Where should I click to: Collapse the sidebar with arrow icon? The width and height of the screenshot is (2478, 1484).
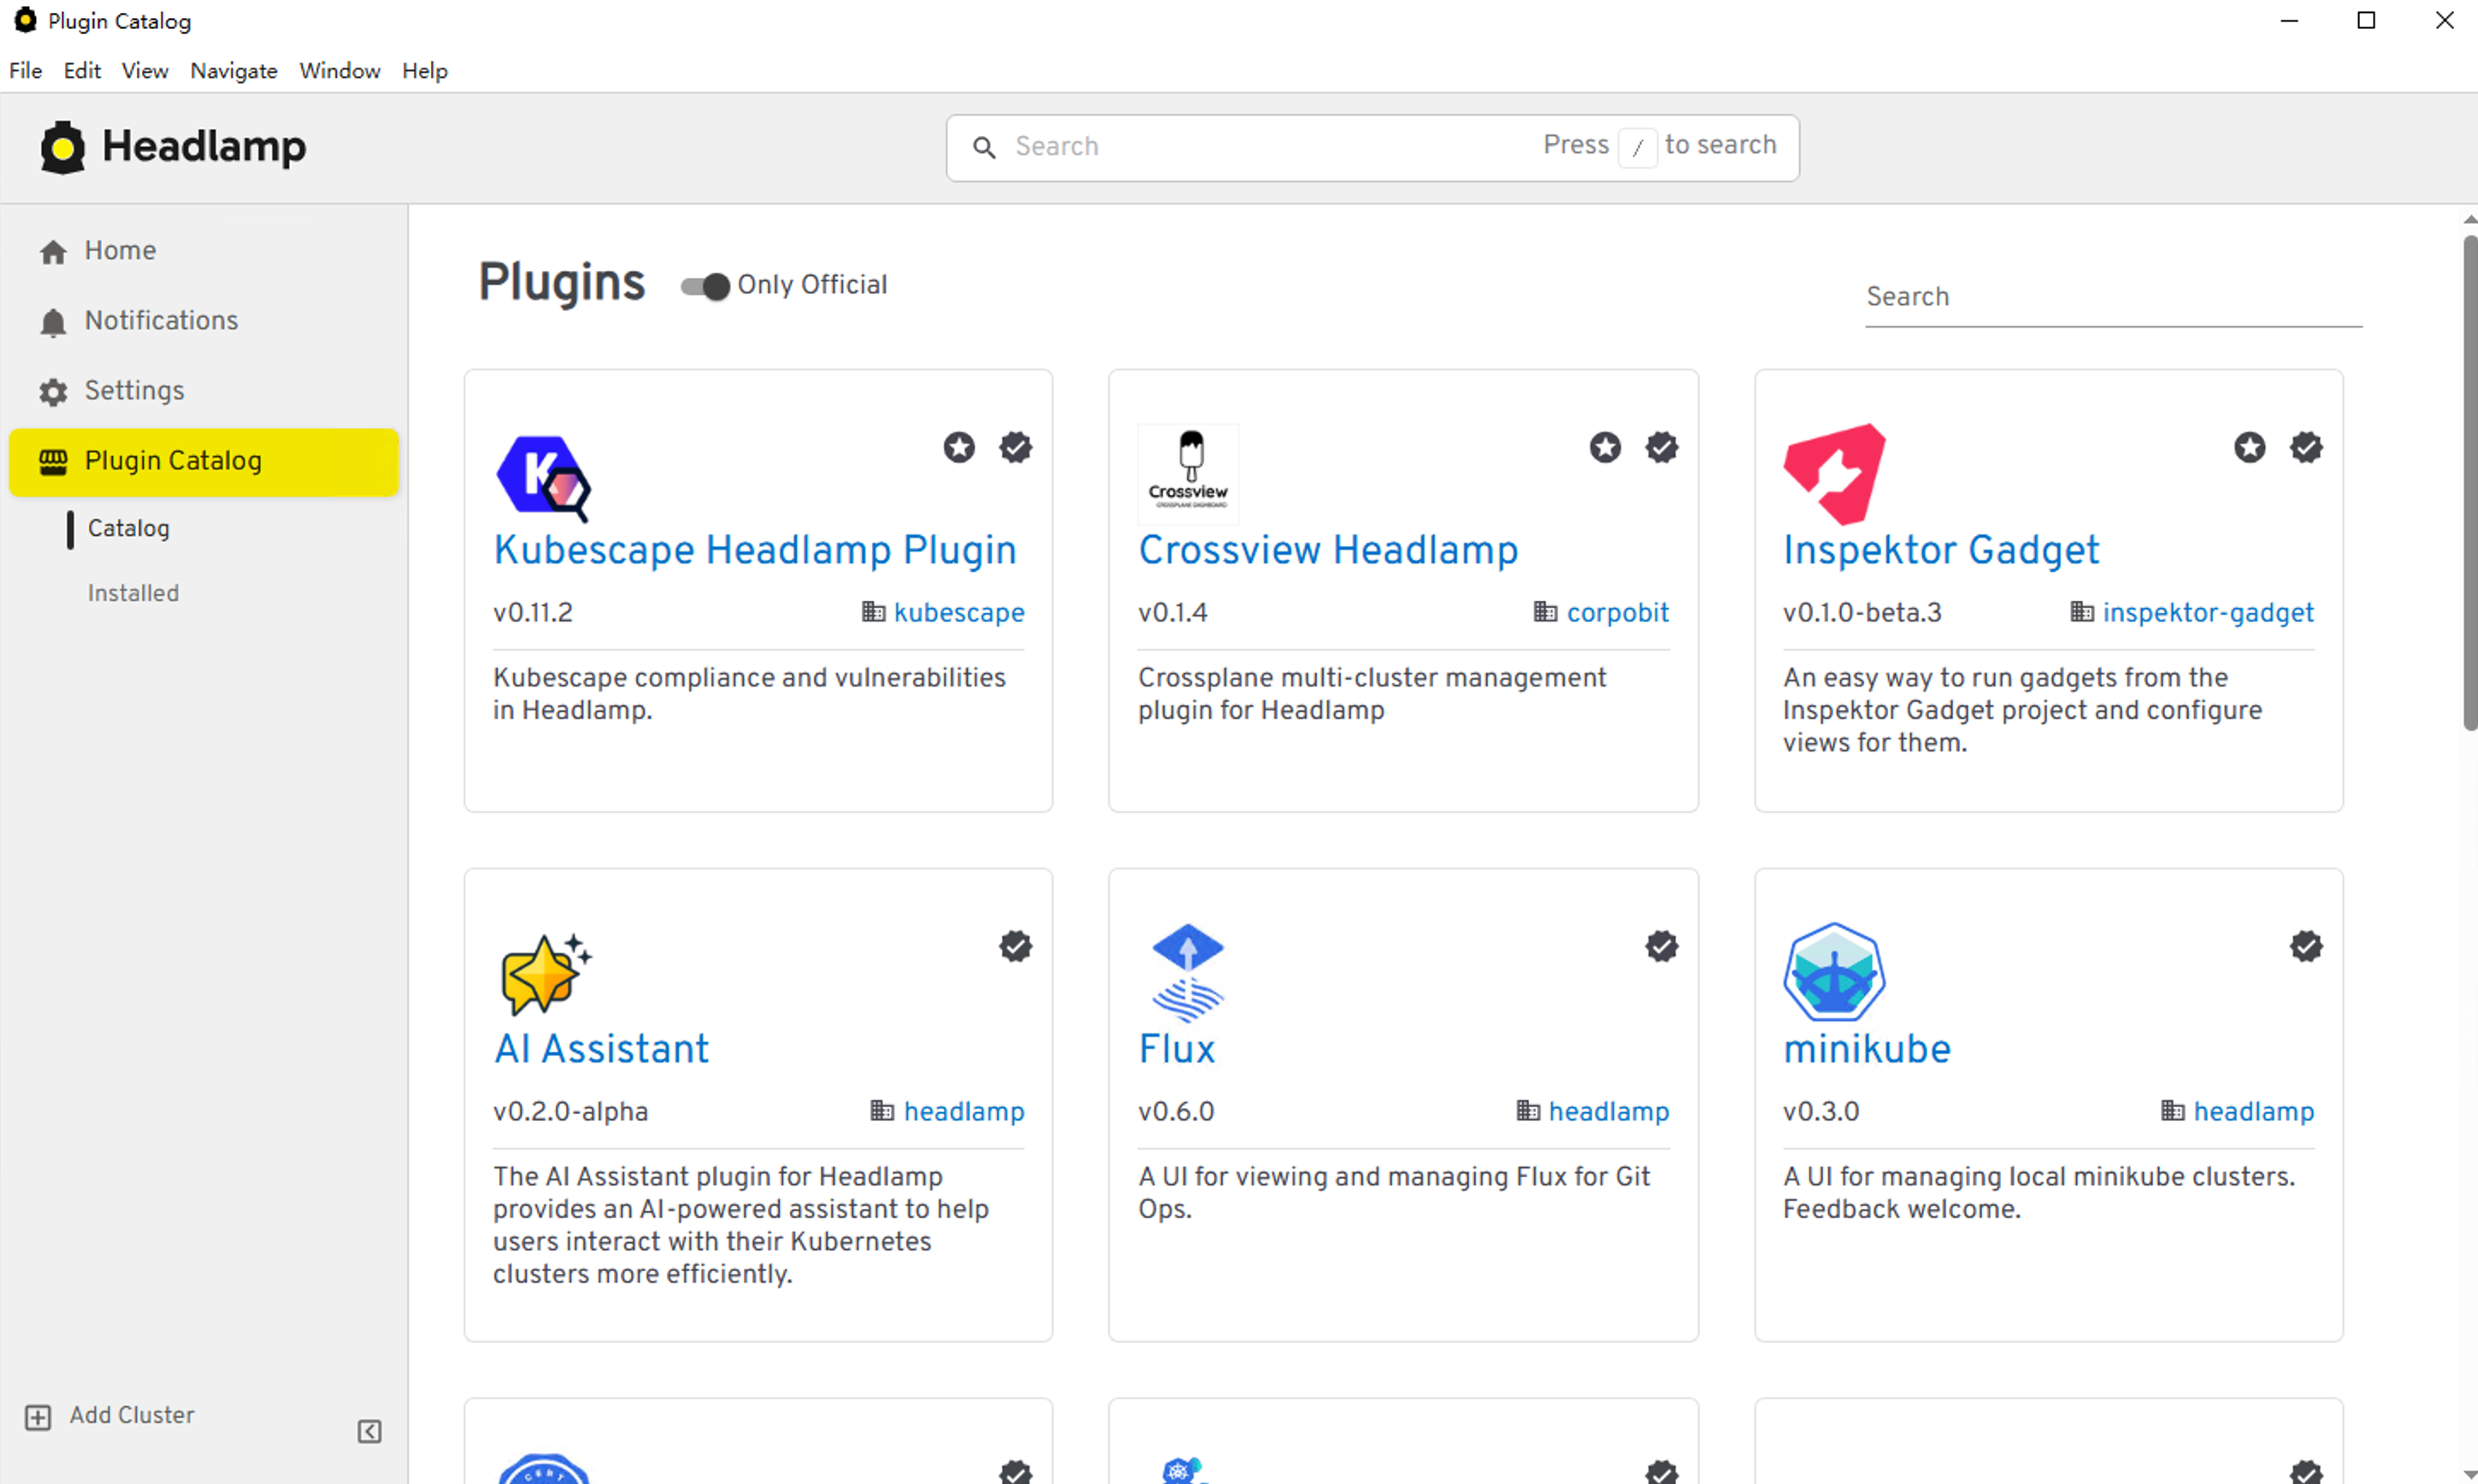(369, 1431)
